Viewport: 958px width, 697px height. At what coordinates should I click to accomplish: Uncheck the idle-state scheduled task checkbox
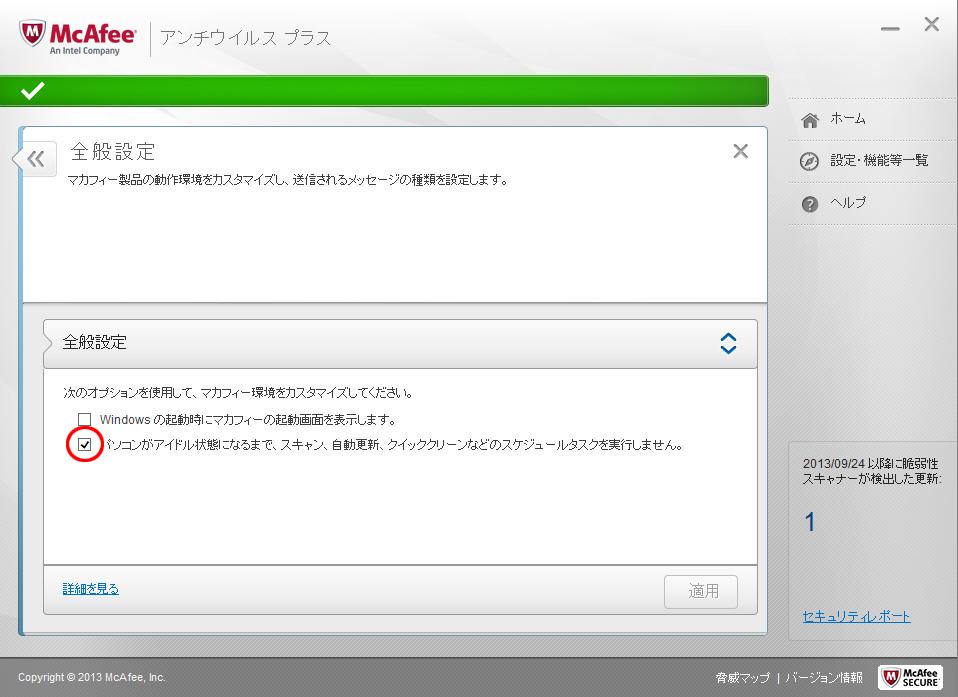coord(84,444)
